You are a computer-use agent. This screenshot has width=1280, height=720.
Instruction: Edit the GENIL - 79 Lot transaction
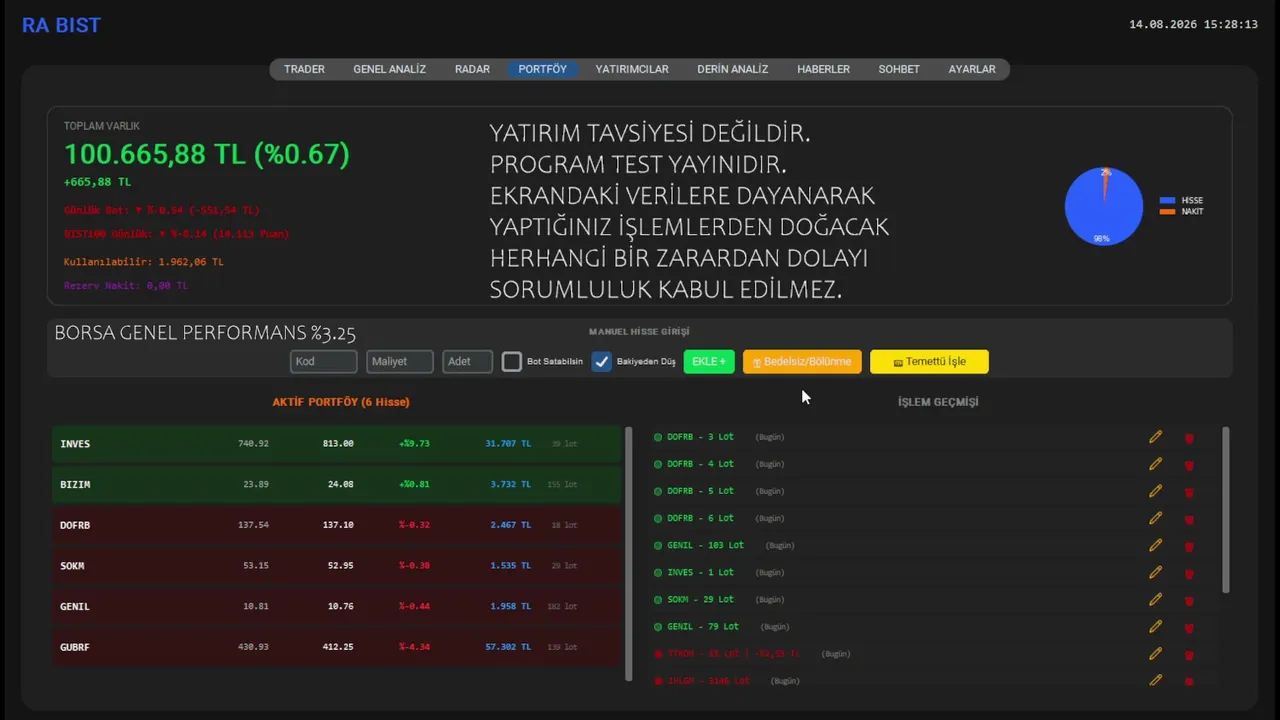tap(1155, 626)
